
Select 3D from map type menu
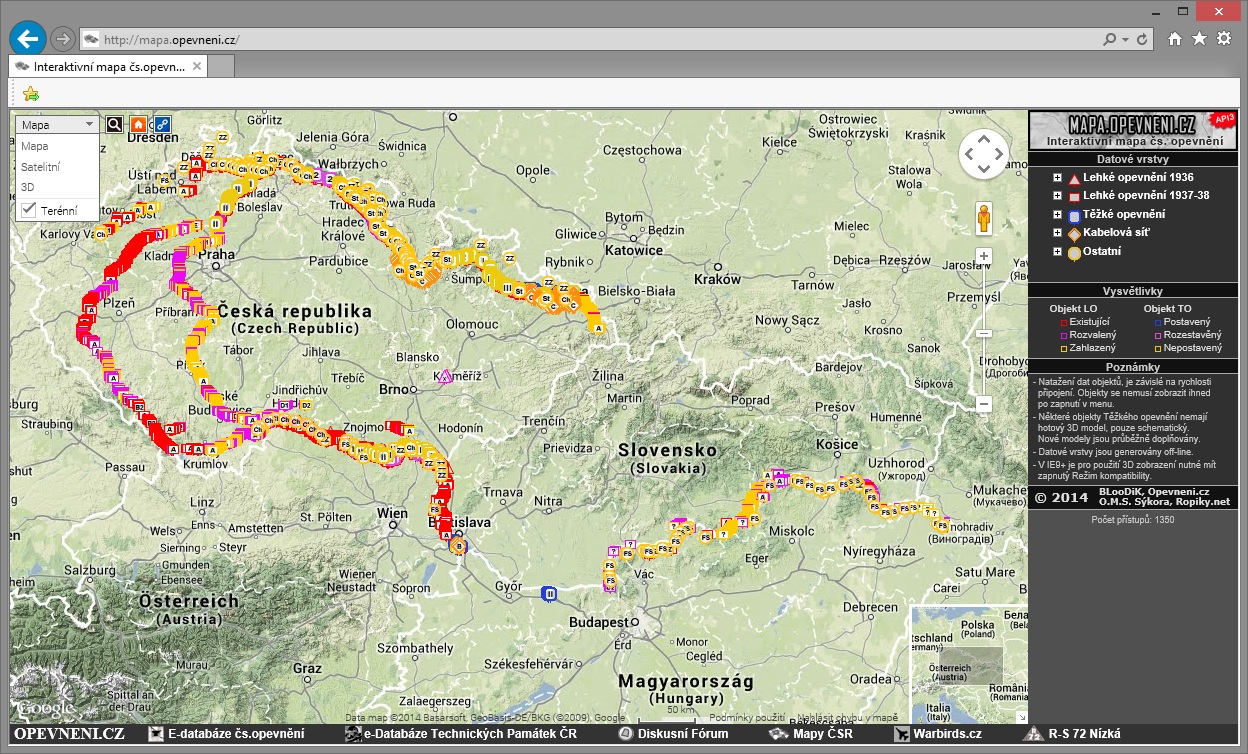[x=28, y=187]
